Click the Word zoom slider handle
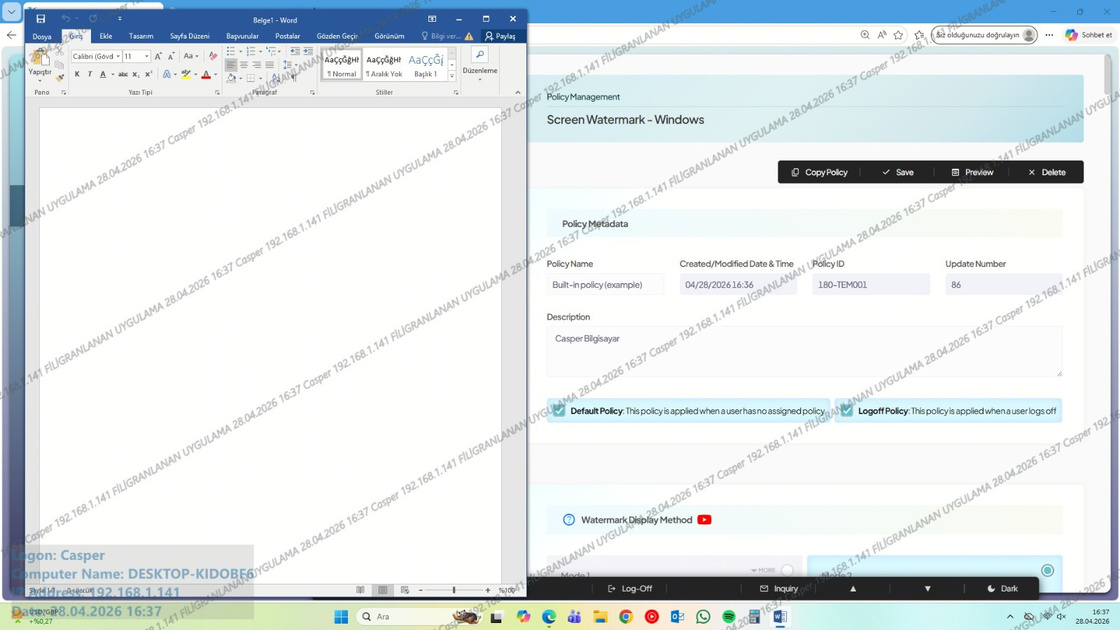 point(454,590)
